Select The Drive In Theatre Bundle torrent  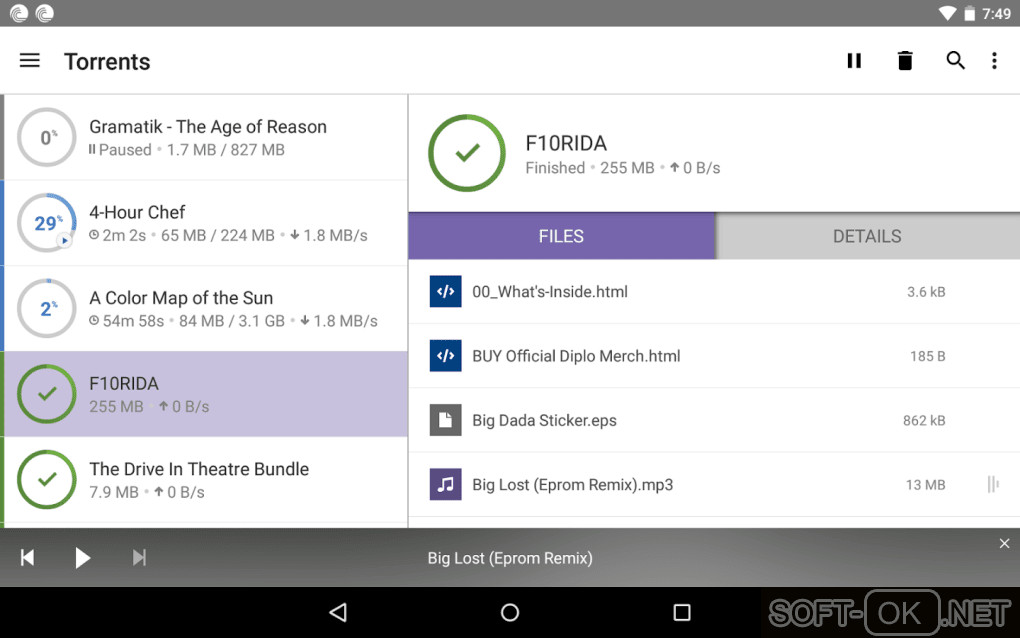point(207,479)
